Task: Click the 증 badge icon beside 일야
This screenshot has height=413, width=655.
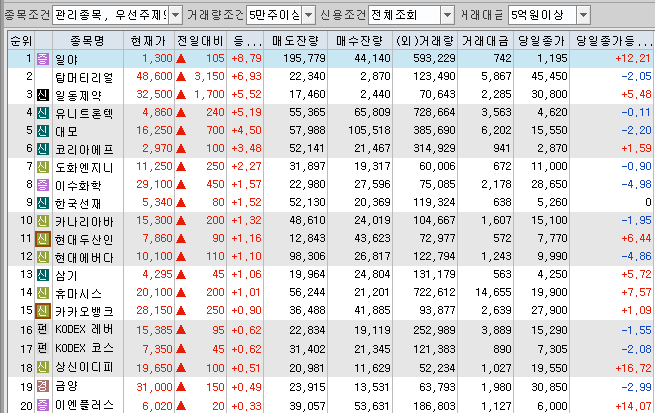Action: tap(43, 59)
